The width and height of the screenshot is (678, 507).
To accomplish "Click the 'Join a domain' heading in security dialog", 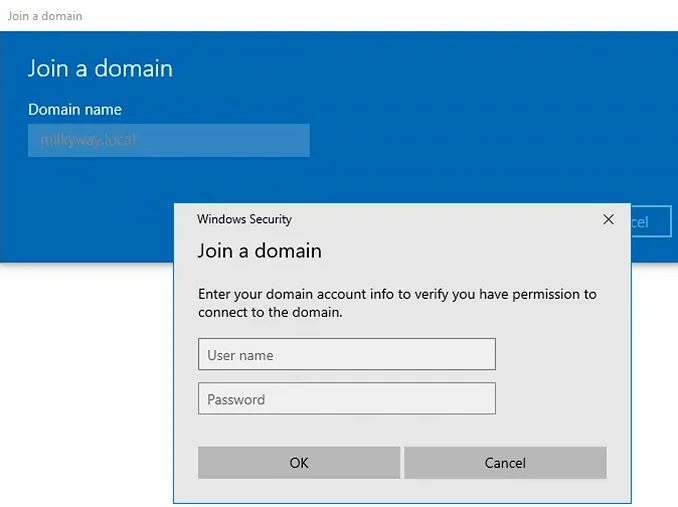I will [x=259, y=251].
